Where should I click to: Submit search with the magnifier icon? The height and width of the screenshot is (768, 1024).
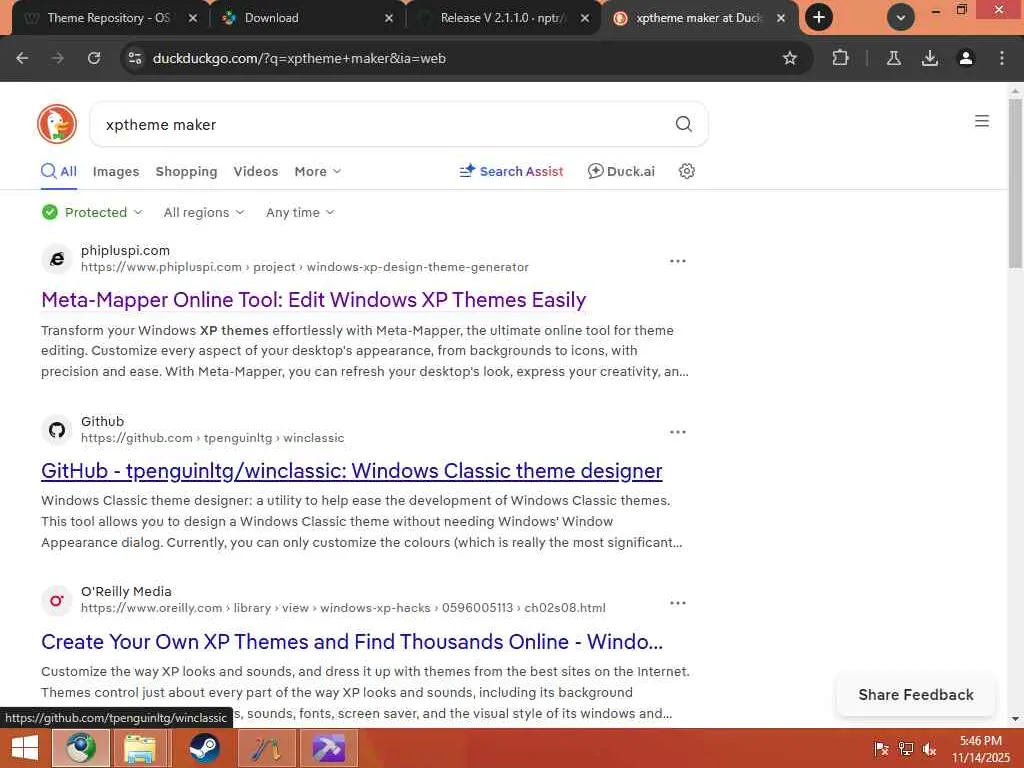[x=683, y=124]
